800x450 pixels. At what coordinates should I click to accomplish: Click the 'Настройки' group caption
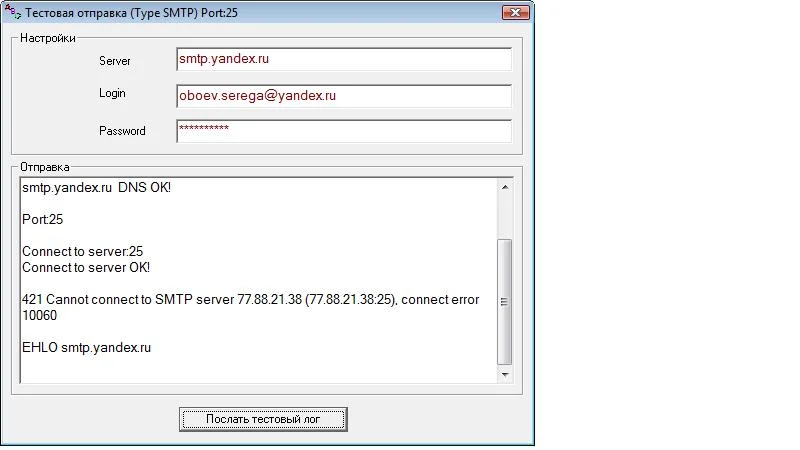click(x=48, y=38)
